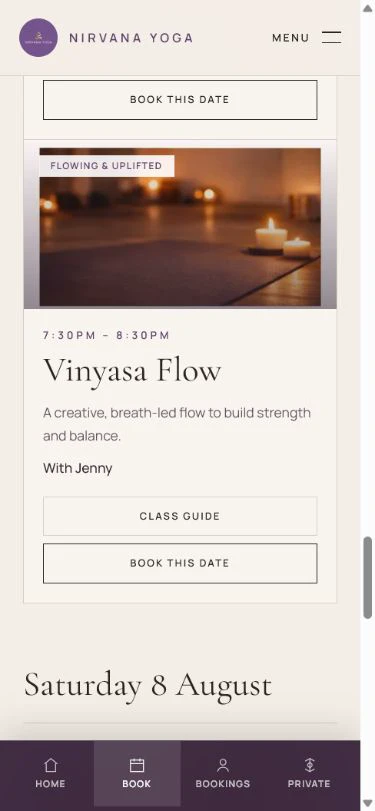Viewport: 375px width, 811px height.
Task: Click the NIRVANA YOGA site title
Action: click(x=131, y=38)
